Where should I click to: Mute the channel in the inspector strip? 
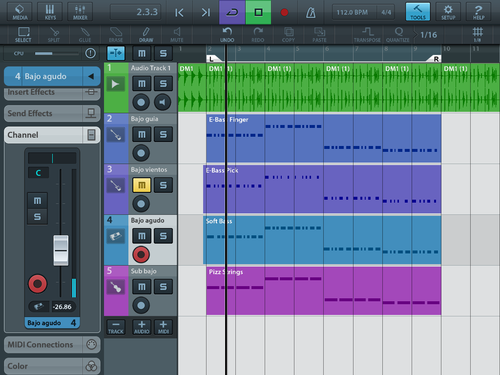(x=37, y=200)
